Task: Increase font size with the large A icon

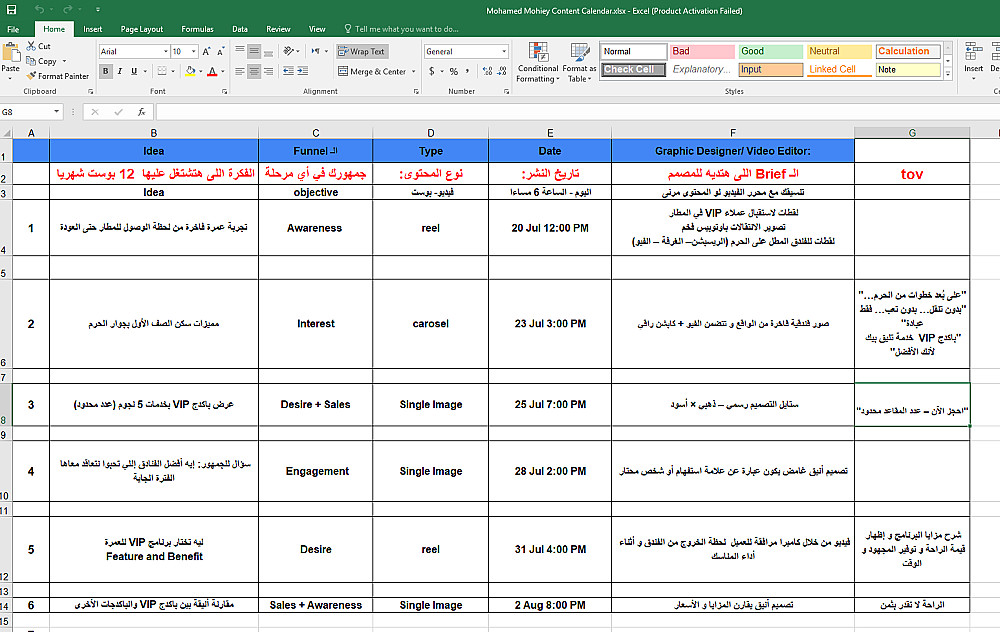Action: pos(206,52)
